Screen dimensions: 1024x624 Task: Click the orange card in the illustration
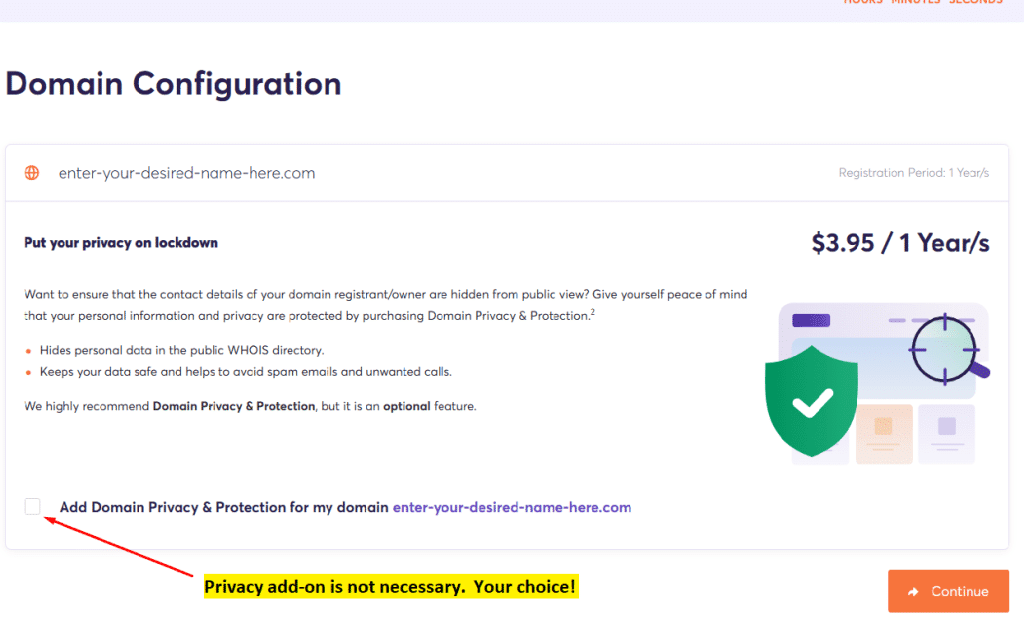point(884,434)
